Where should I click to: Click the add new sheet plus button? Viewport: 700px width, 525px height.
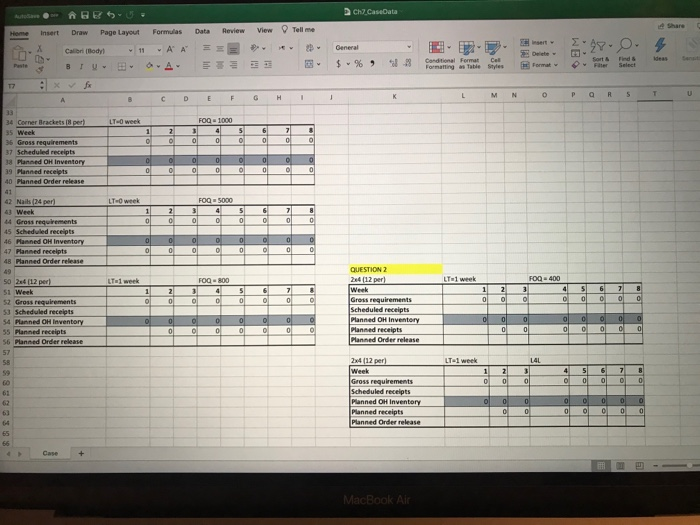[x=81, y=453]
